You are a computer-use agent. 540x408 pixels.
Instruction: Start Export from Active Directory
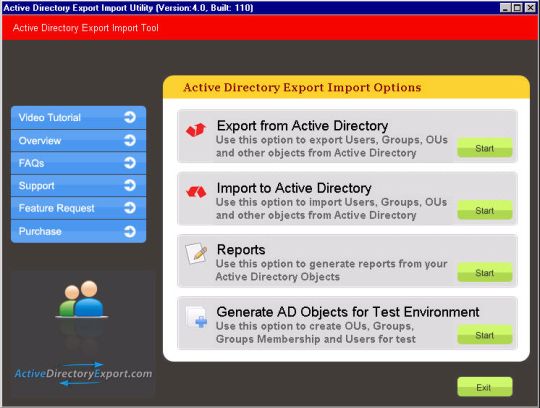(x=485, y=148)
